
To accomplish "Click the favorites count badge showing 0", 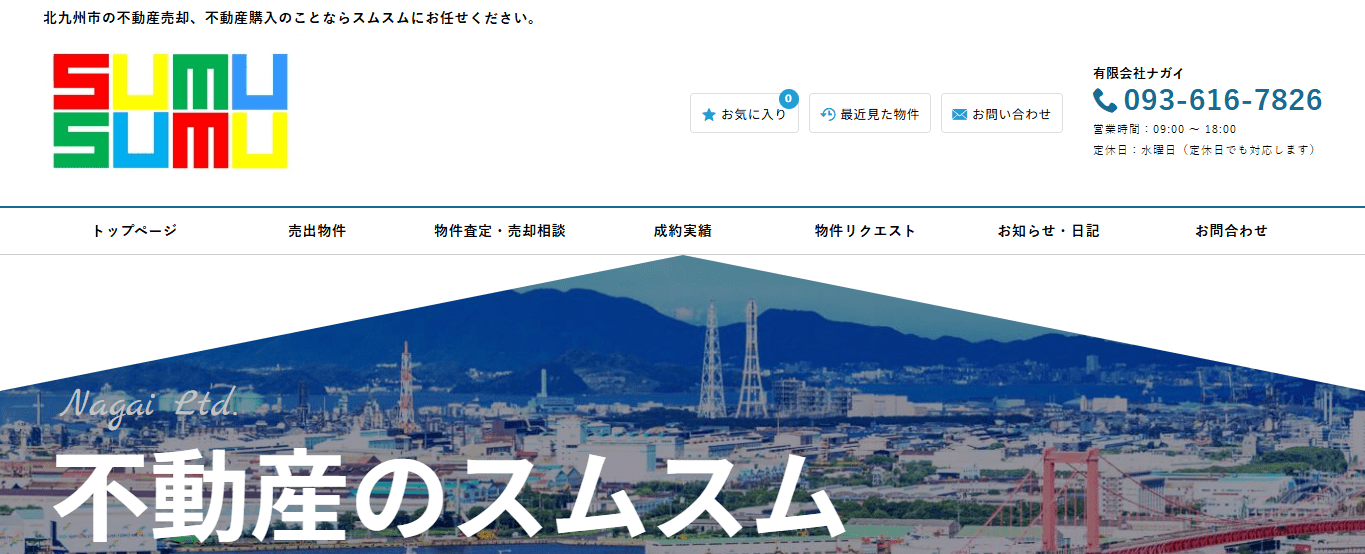I will 788,98.
